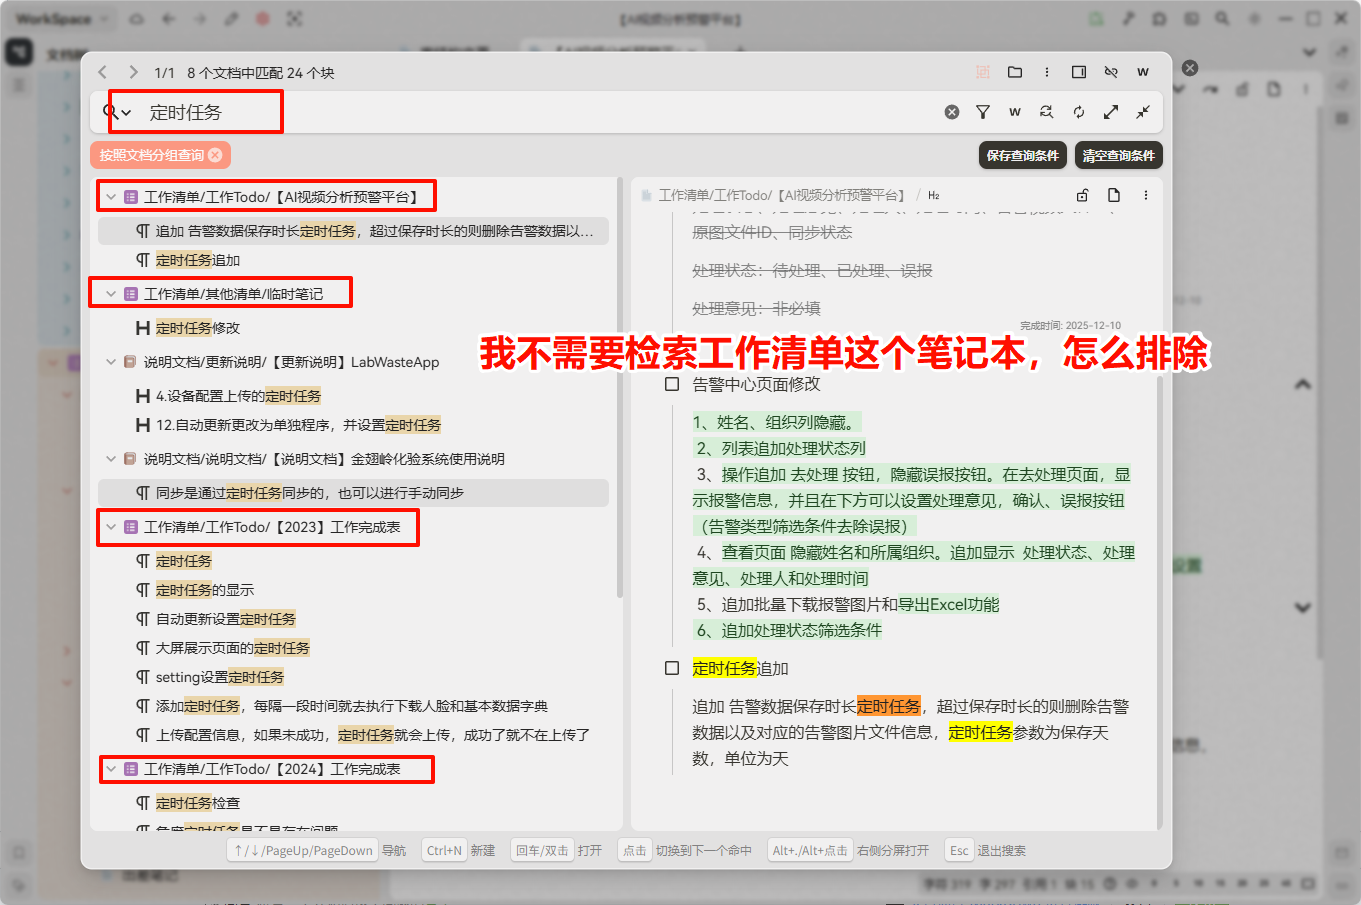Remove the 按照文档分组查询 filter chip

pyautogui.click(x=215, y=155)
